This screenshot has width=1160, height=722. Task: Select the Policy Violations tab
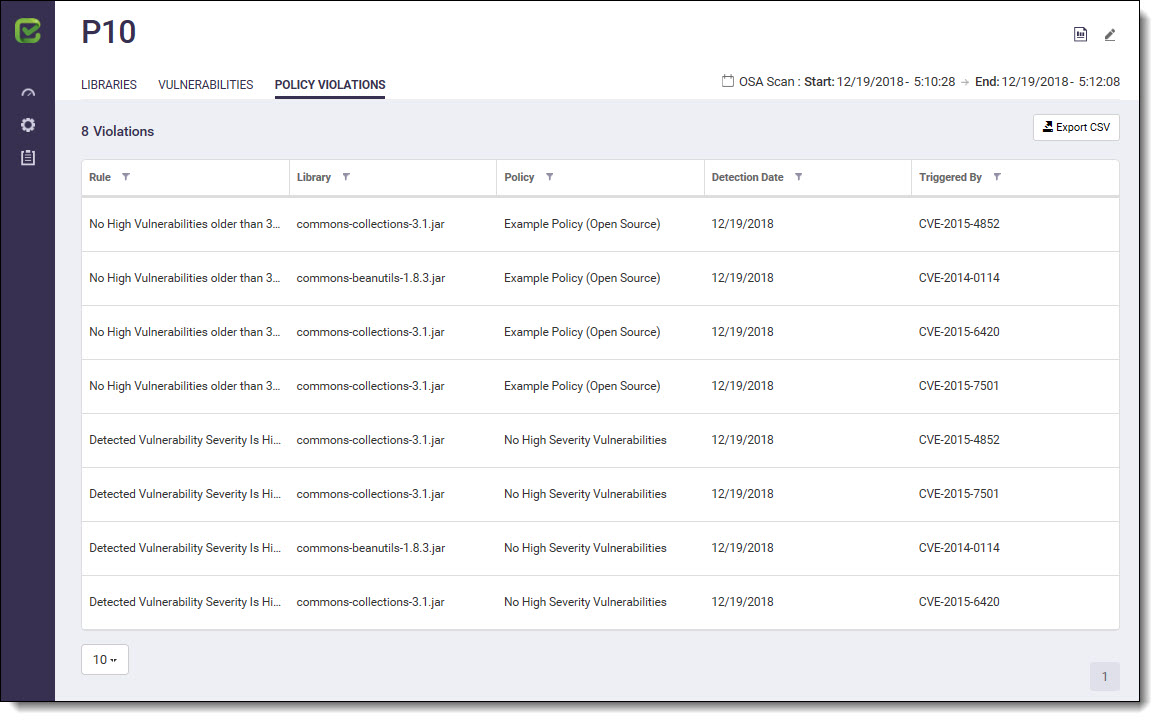coord(330,84)
